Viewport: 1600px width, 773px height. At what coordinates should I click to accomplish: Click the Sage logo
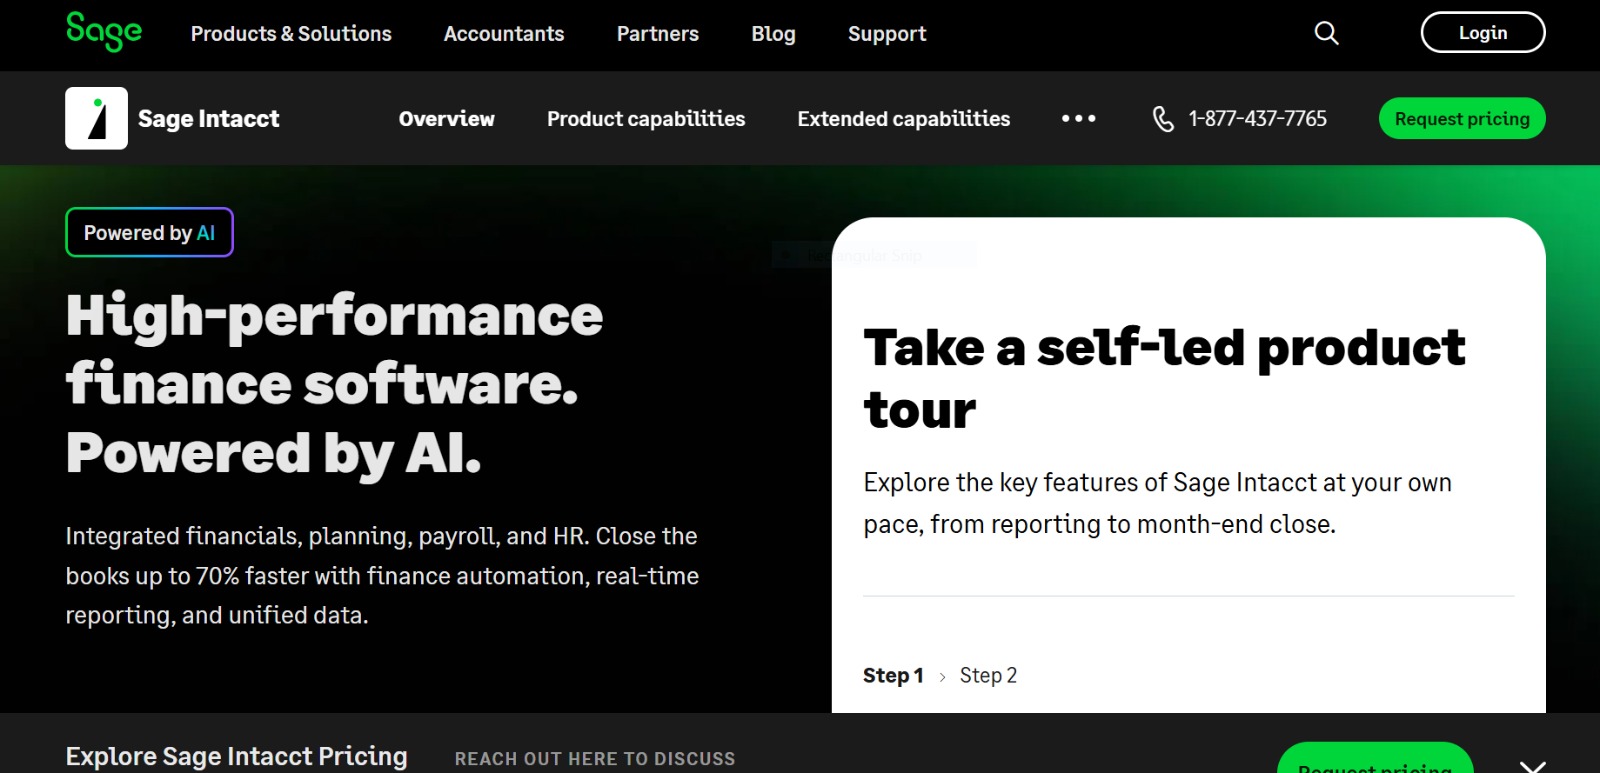[103, 31]
